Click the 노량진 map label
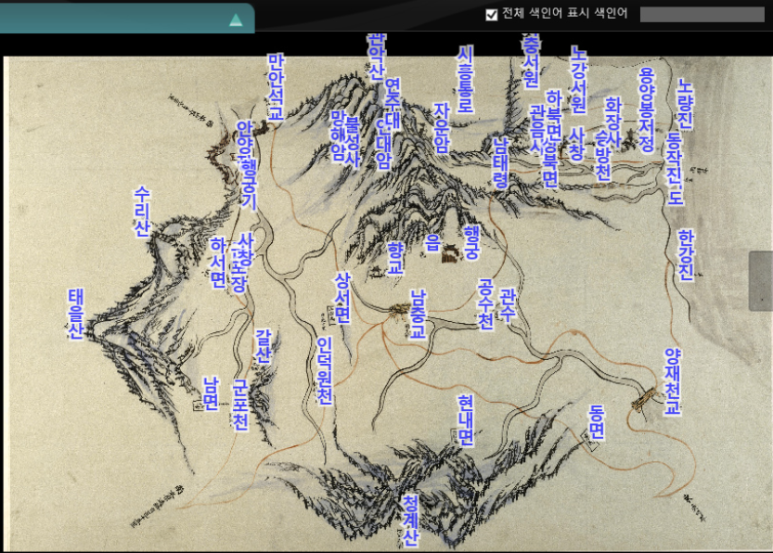773x553 pixels. click(x=685, y=104)
